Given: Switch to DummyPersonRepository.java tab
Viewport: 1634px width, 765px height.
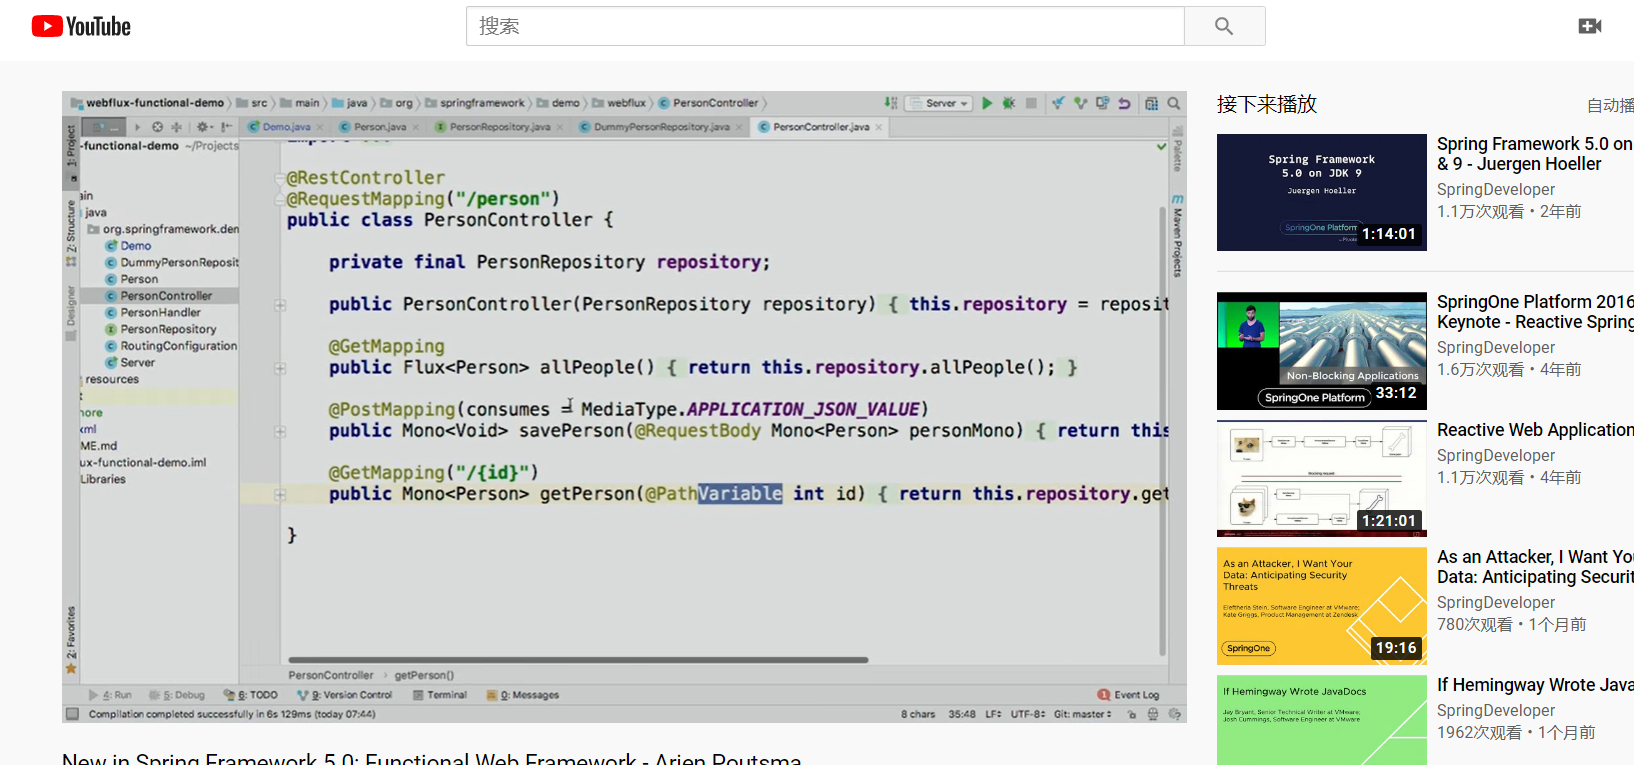Looking at the screenshot, I should pyautogui.click(x=661, y=127).
